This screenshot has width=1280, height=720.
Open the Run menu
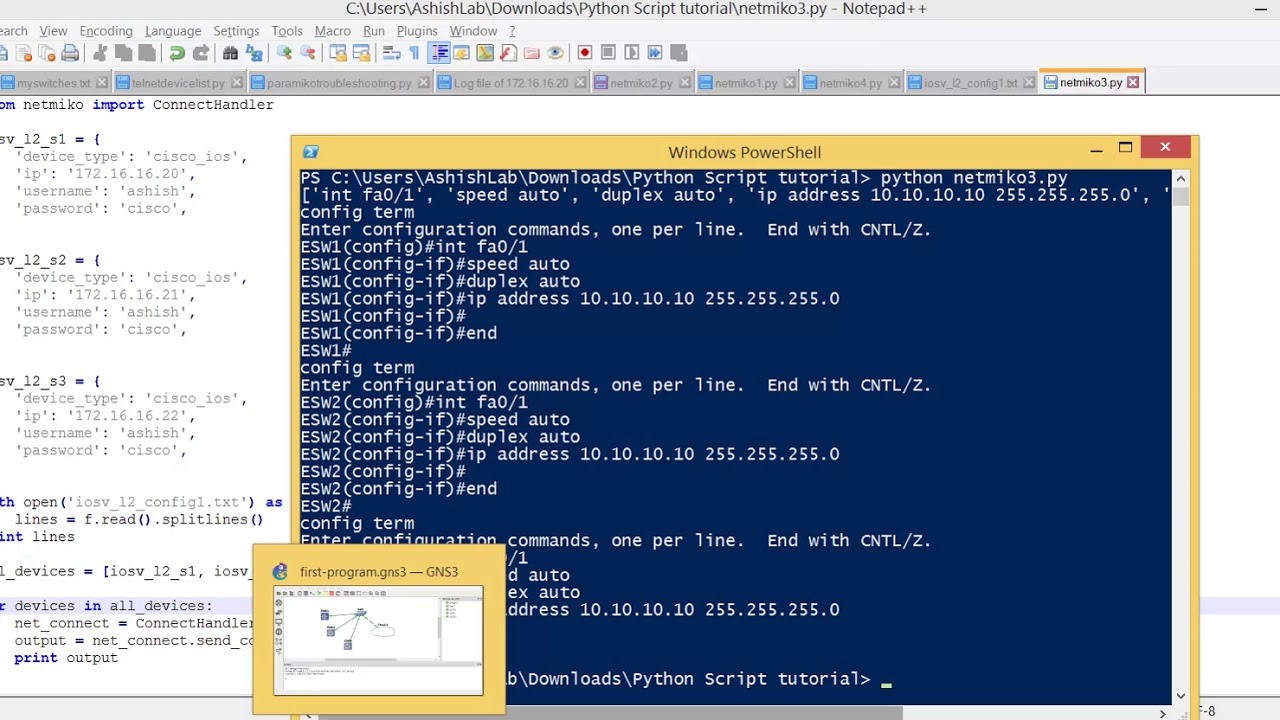(x=374, y=31)
